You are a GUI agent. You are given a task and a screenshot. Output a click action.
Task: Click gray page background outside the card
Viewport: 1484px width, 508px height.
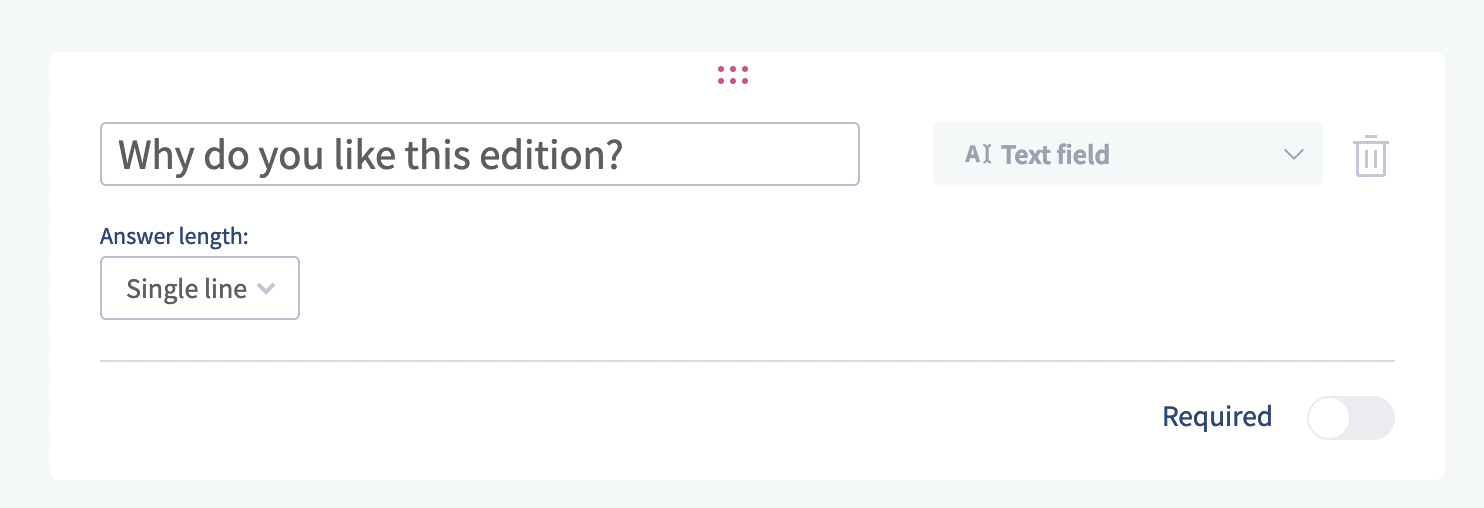pyautogui.click(x=740, y=24)
